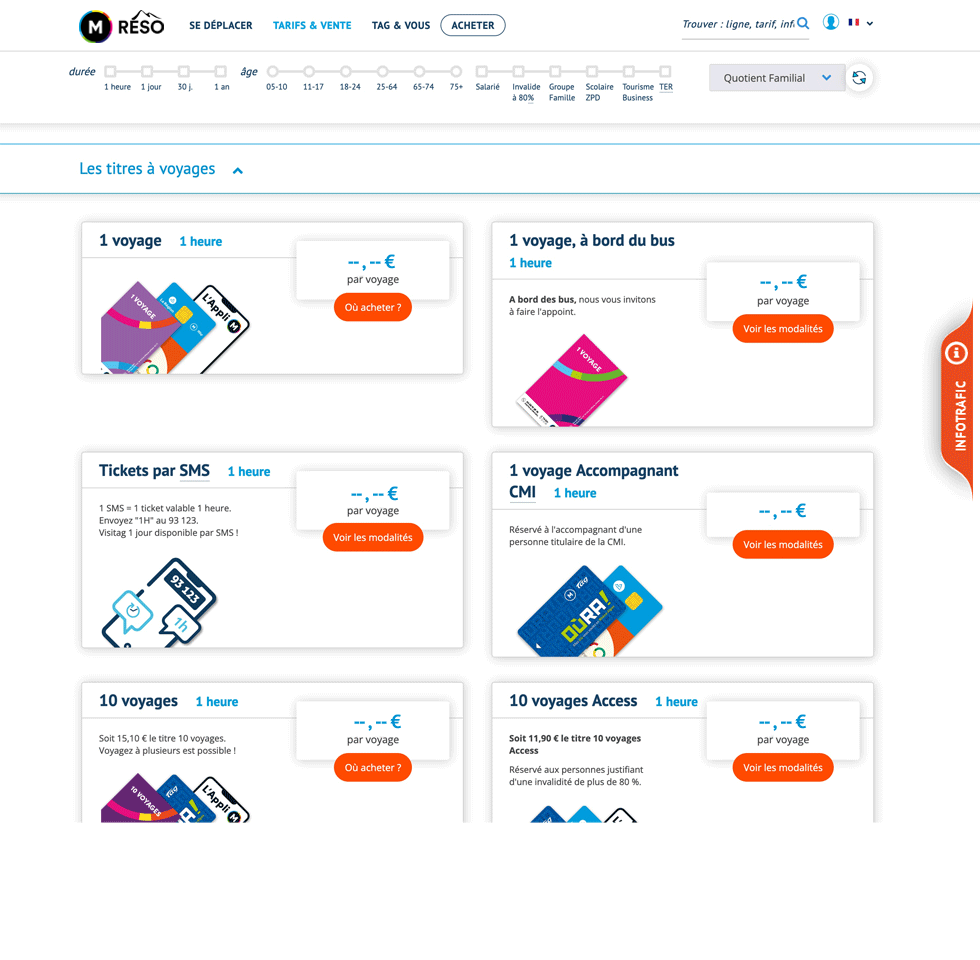The width and height of the screenshot is (980, 960).
Task: Open the user account icon
Action: point(830,22)
